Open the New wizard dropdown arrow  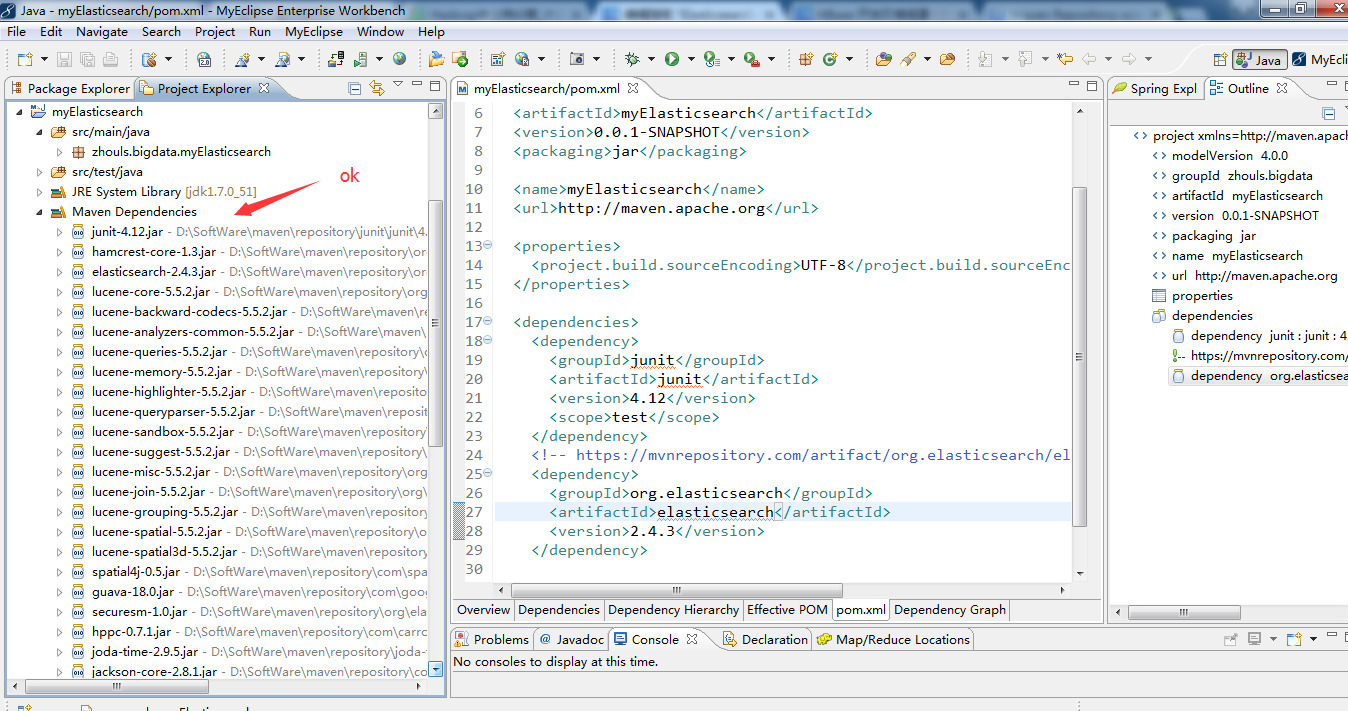coord(44,59)
